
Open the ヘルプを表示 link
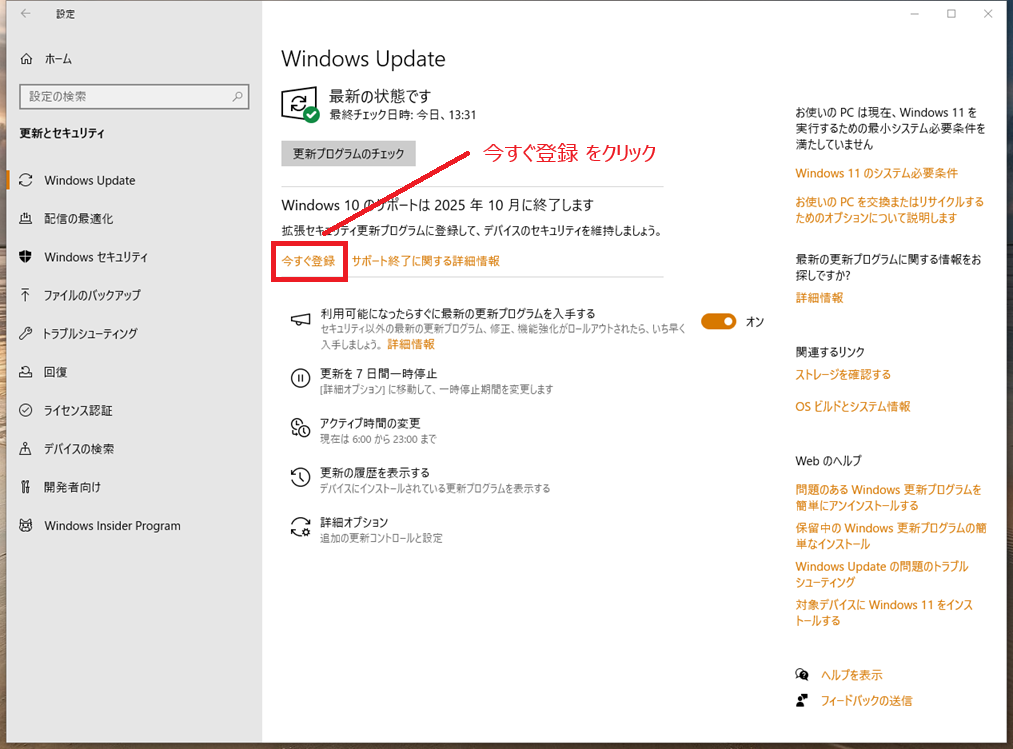(x=851, y=675)
